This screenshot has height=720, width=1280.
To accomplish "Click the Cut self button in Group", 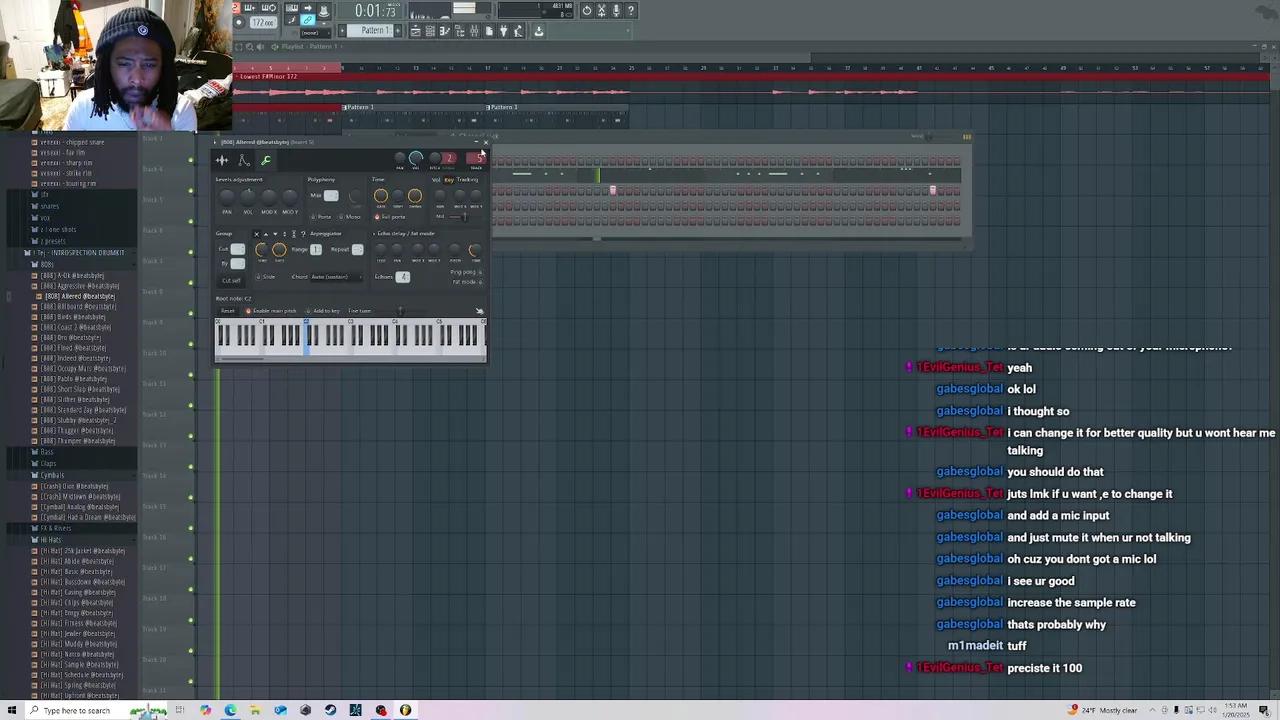I will [x=231, y=281].
